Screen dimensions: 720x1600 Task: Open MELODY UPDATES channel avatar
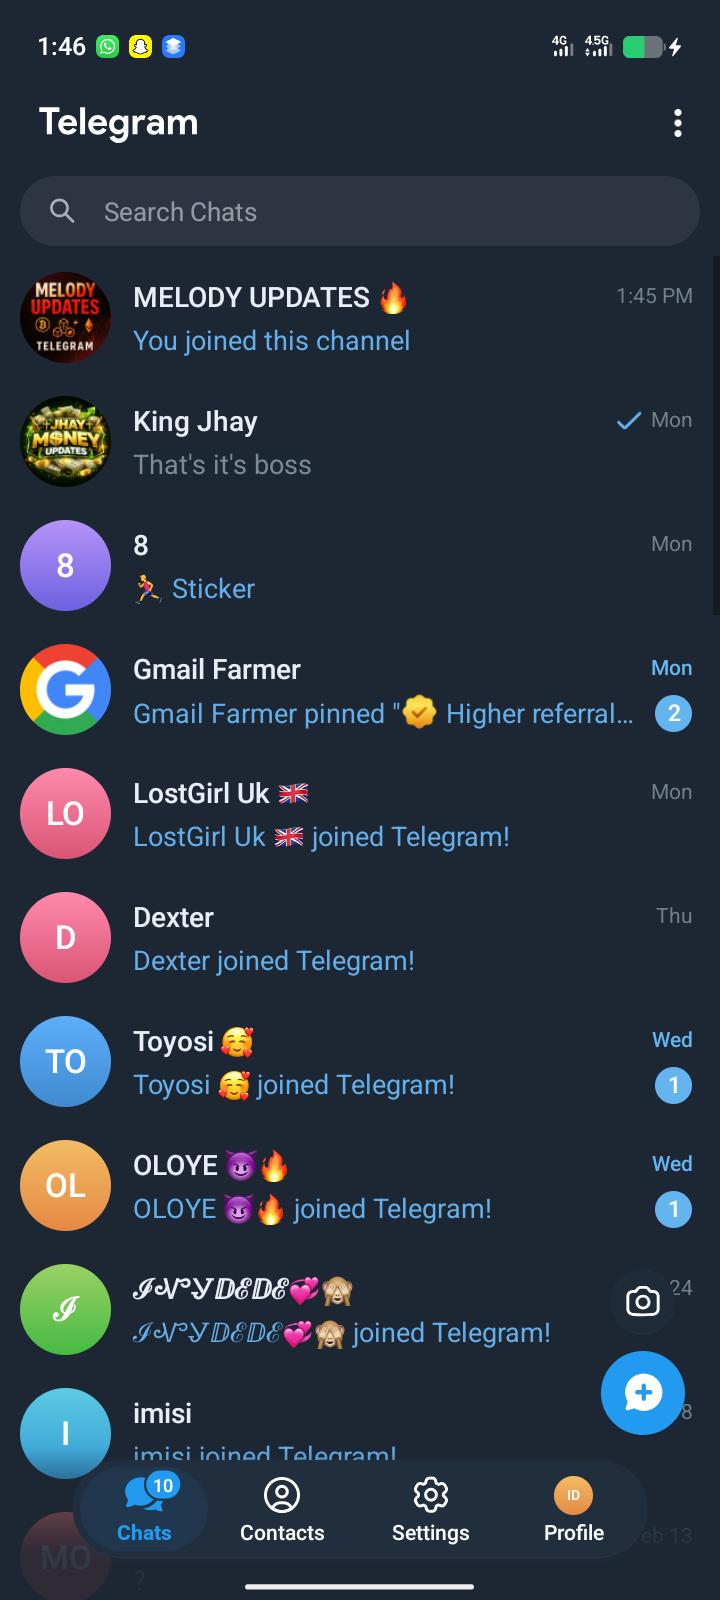[x=66, y=318]
